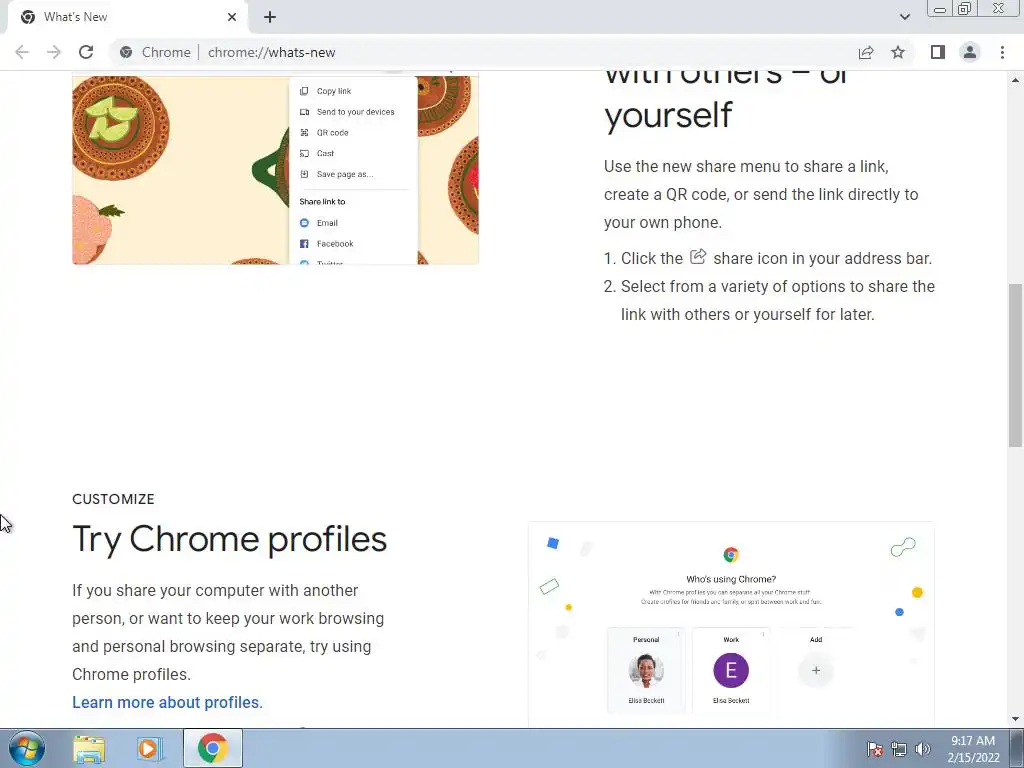This screenshot has width=1024, height=768.
Task: Click 'QR code' in the share menu image
Action: 332,133
